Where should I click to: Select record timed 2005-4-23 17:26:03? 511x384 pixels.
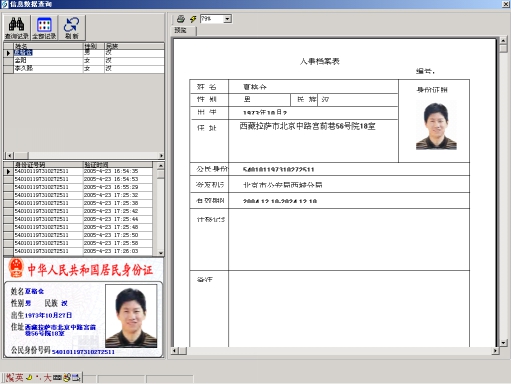[78, 251]
